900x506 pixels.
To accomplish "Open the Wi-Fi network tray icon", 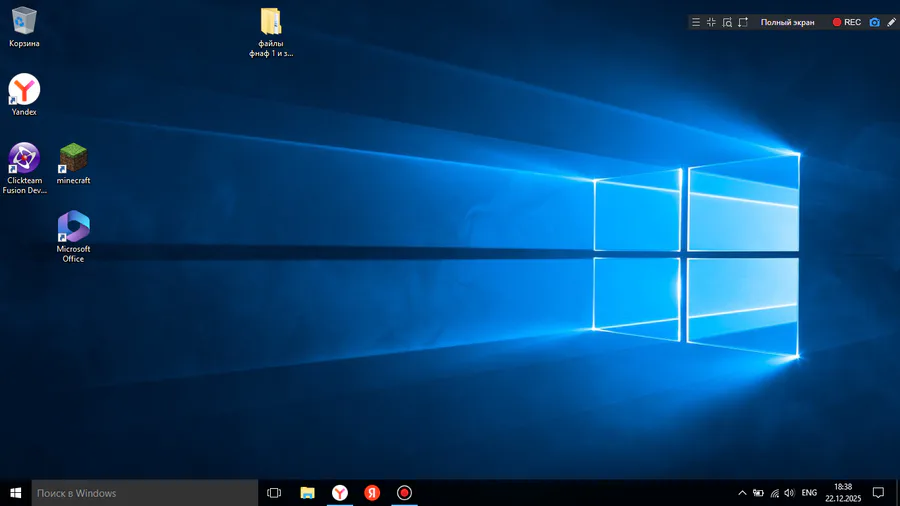I will click(774, 493).
